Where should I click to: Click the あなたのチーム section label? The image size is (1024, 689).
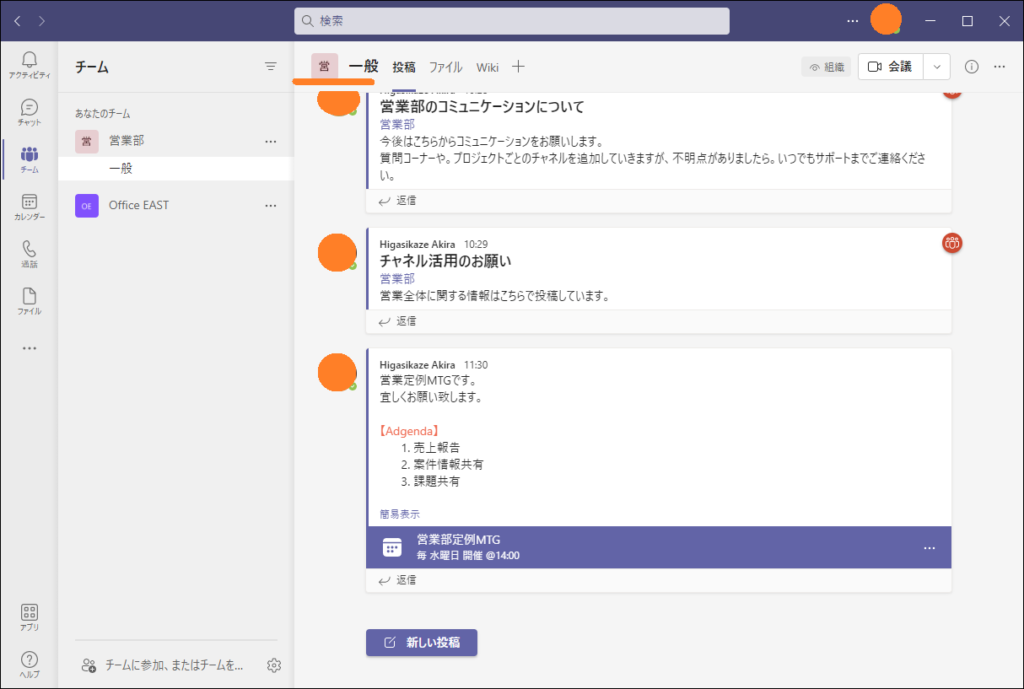tap(103, 114)
